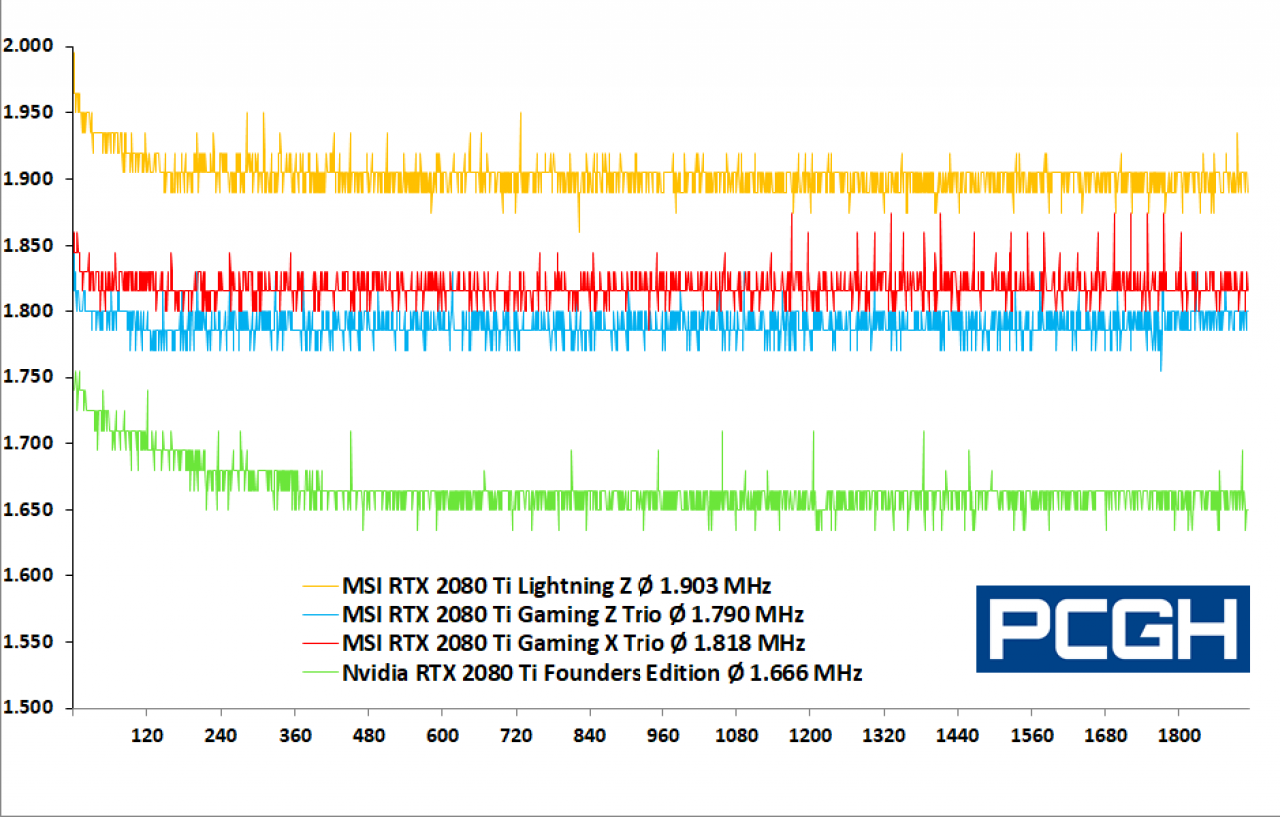
Task: Click the 1.750 y-axis label
Action: pyautogui.click(x=27, y=377)
